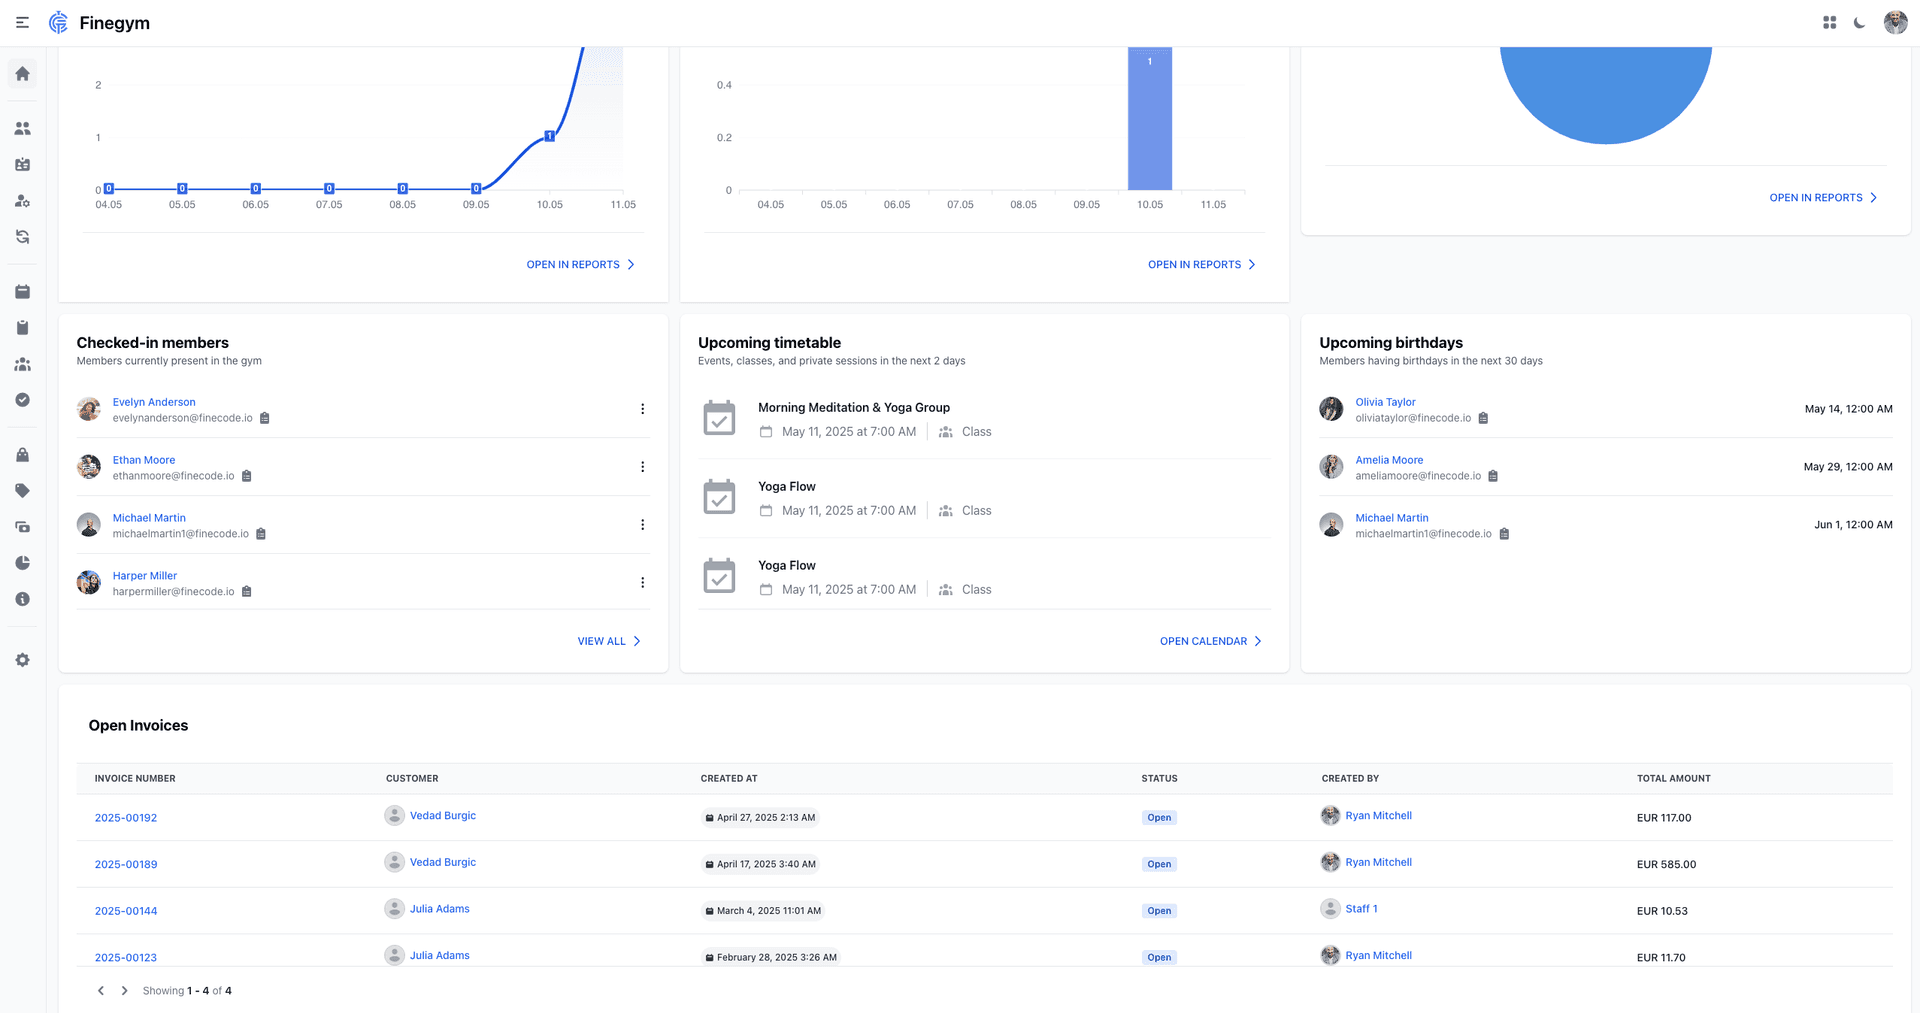Open user profile avatar menu
1920x1013 pixels.
tap(1895, 23)
